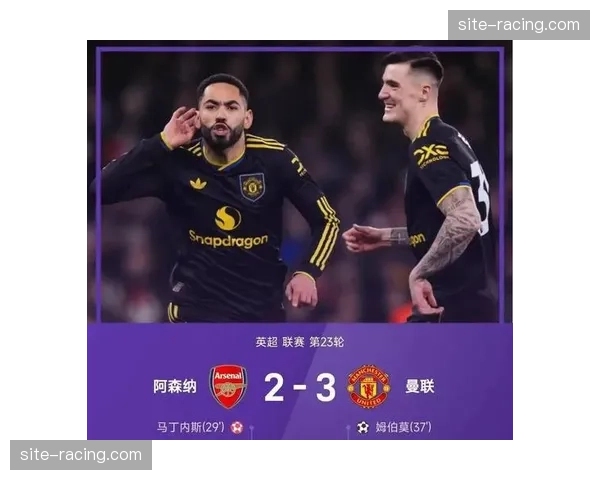Select the 阿森纳 team name
The width and height of the screenshot is (600, 480).
click(175, 387)
